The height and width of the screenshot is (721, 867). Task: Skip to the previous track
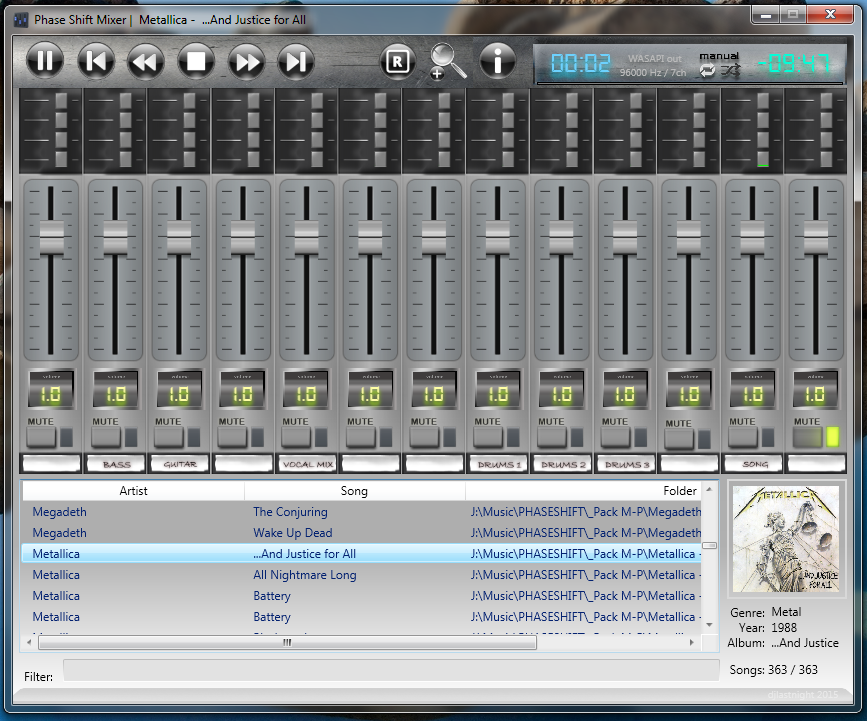(x=96, y=61)
